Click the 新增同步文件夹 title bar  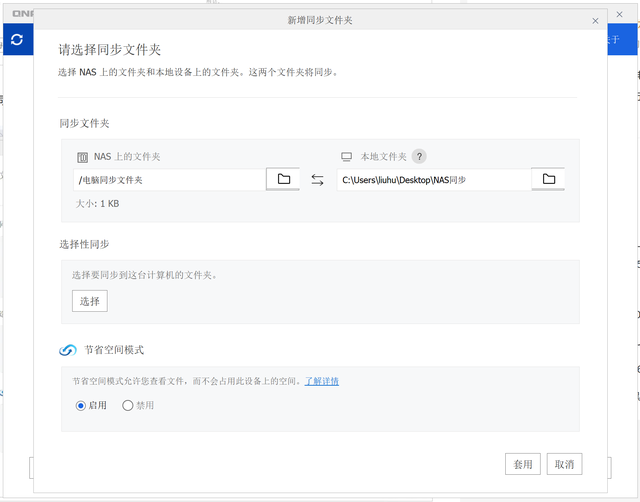coord(319,20)
